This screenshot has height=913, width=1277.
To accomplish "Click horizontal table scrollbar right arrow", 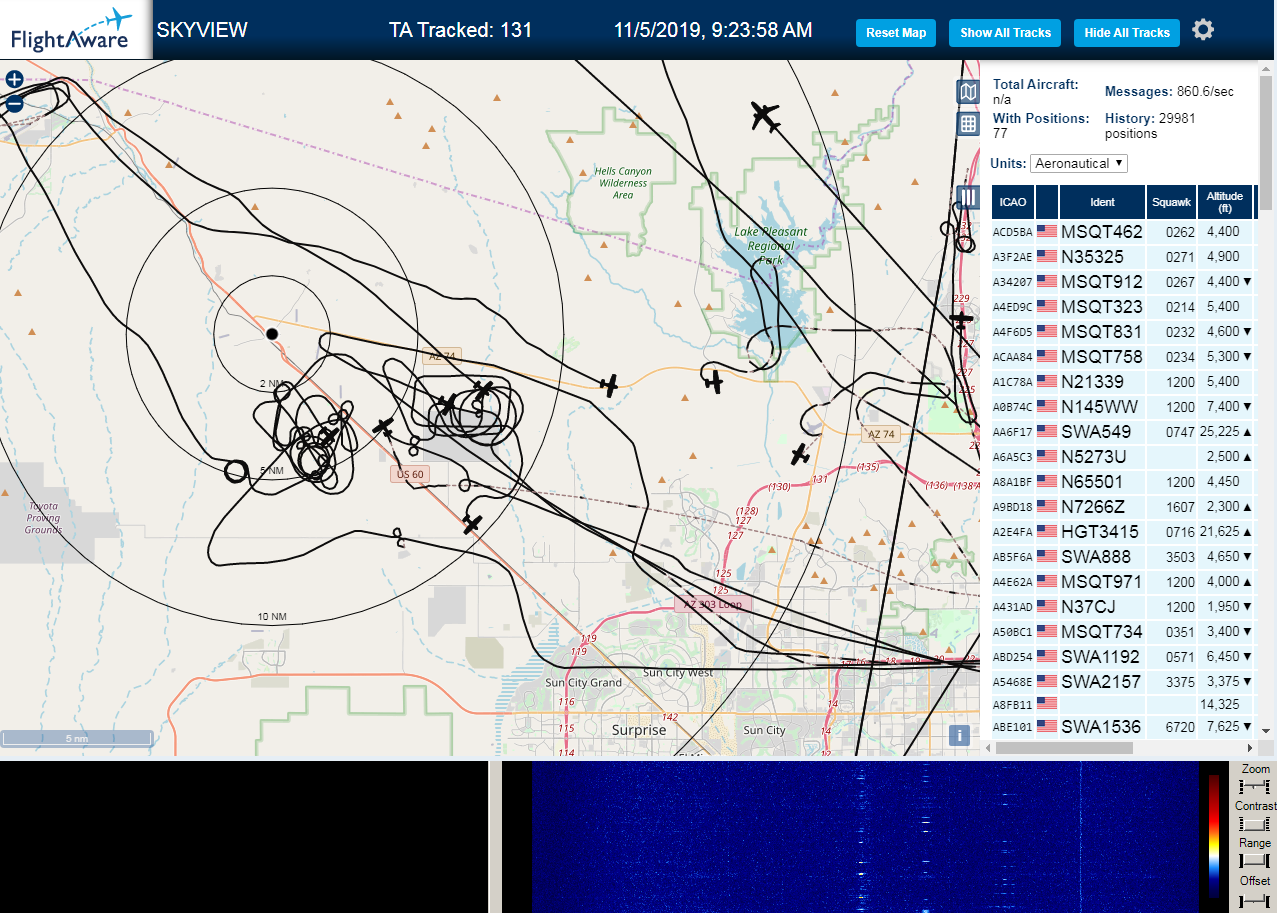I will (1248, 748).
